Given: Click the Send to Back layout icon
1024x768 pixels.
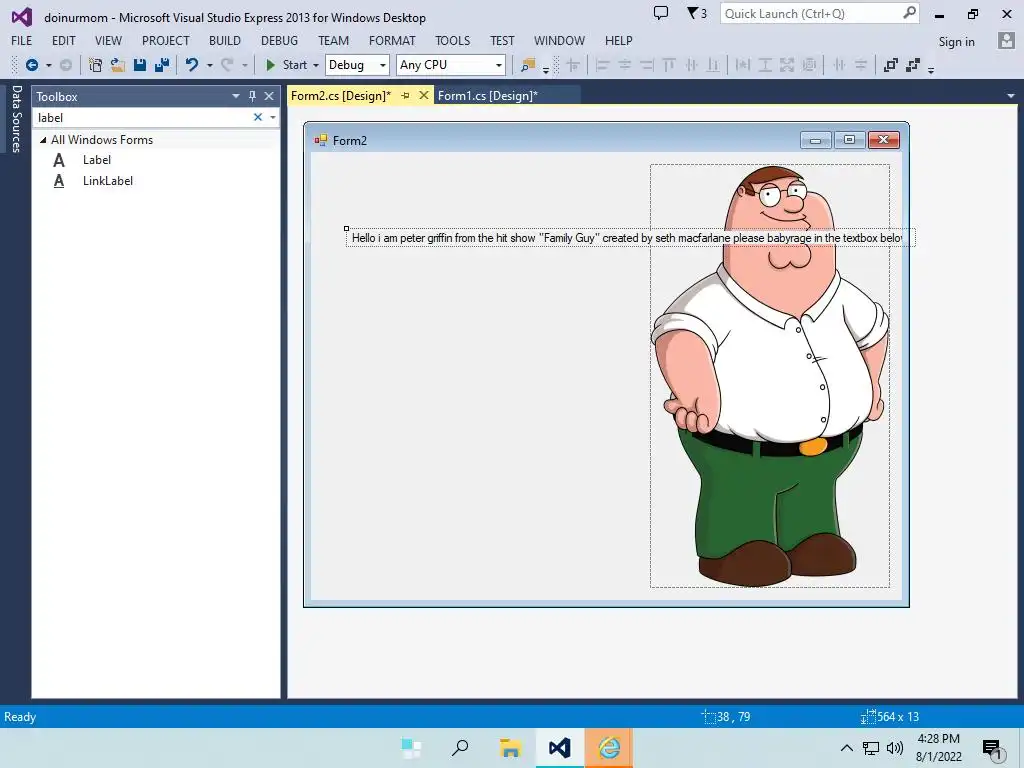Looking at the screenshot, I should click(913, 65).
